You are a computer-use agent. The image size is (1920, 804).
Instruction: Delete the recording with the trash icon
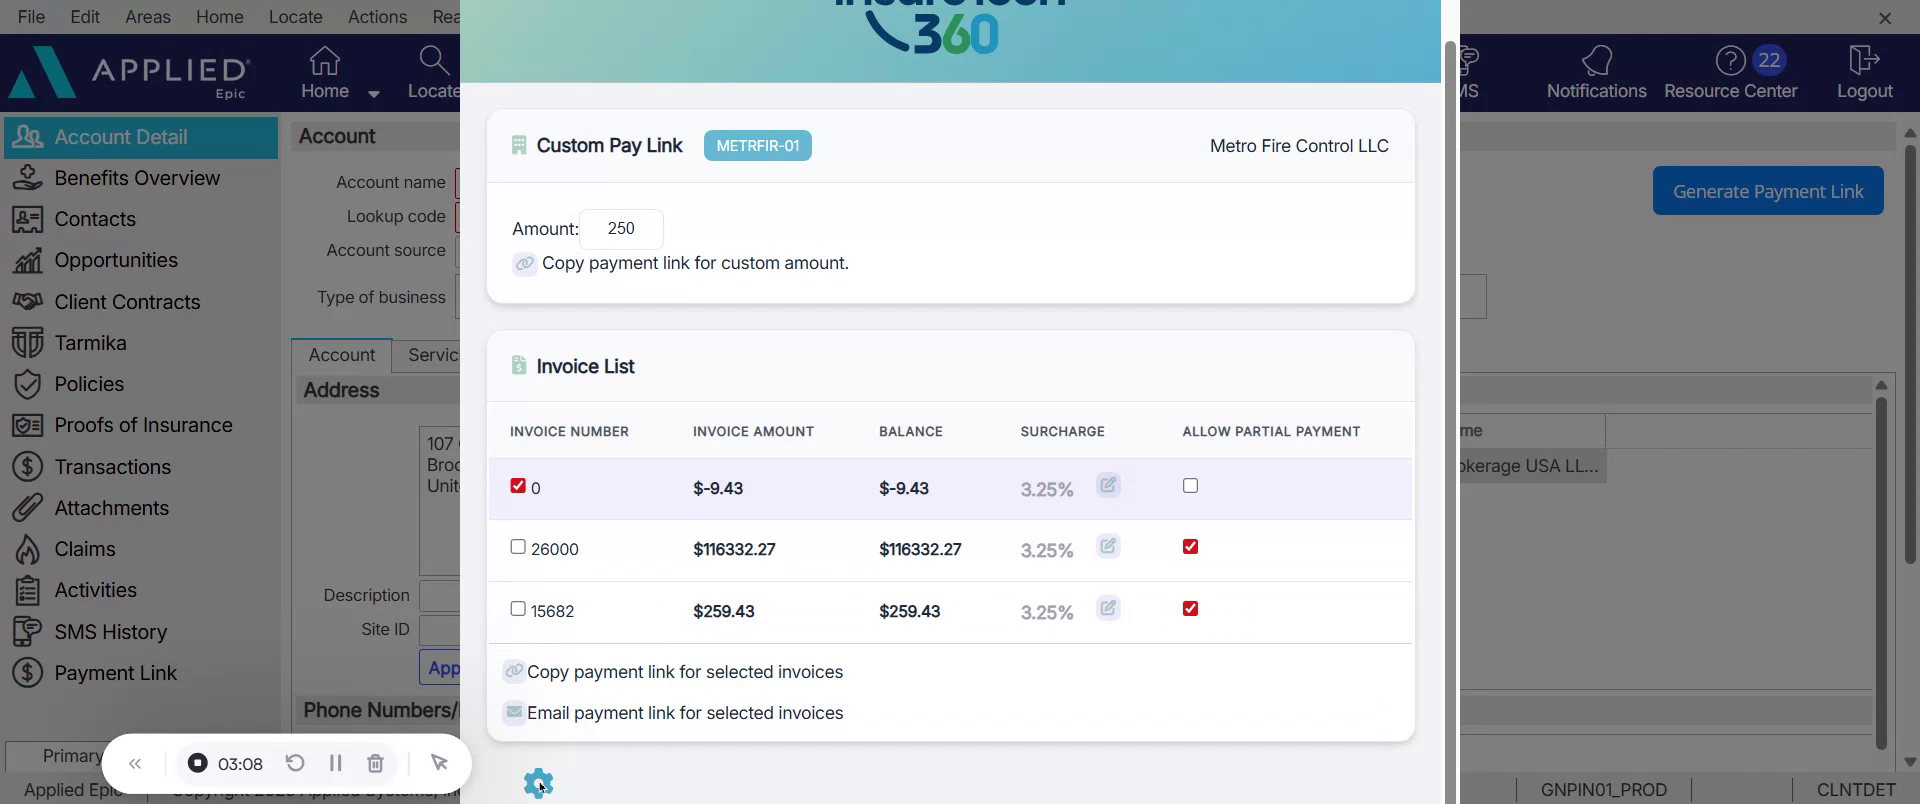click(x=375, y=763)
